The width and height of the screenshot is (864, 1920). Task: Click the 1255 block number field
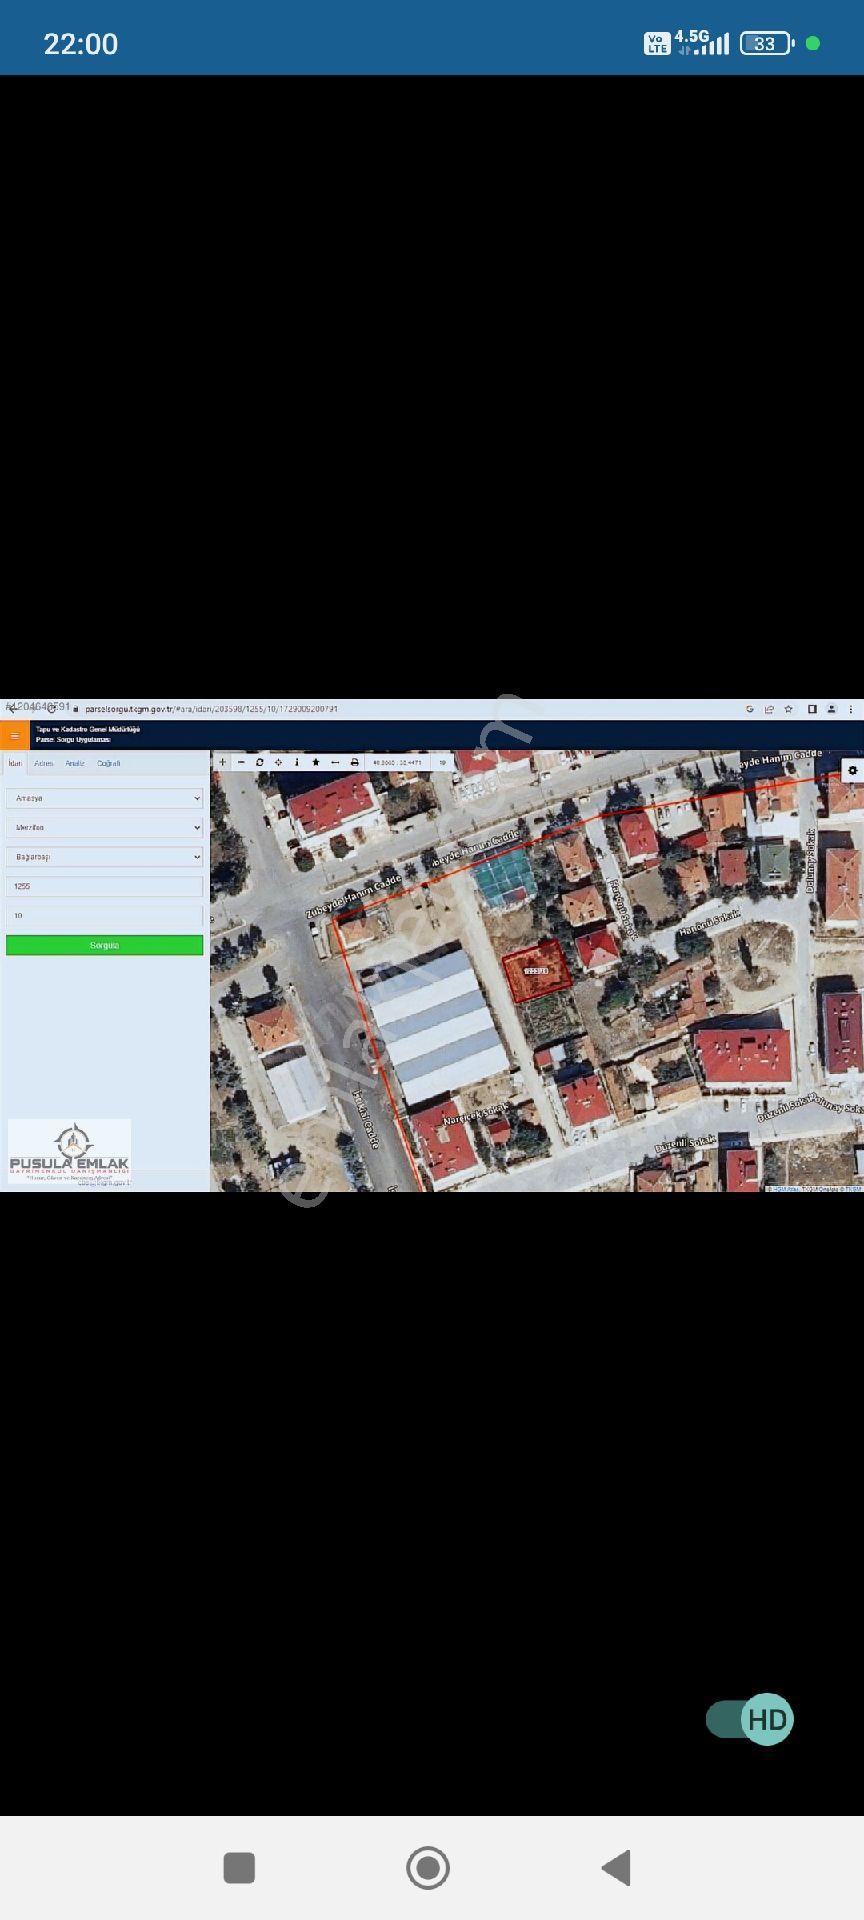[104, 886]
